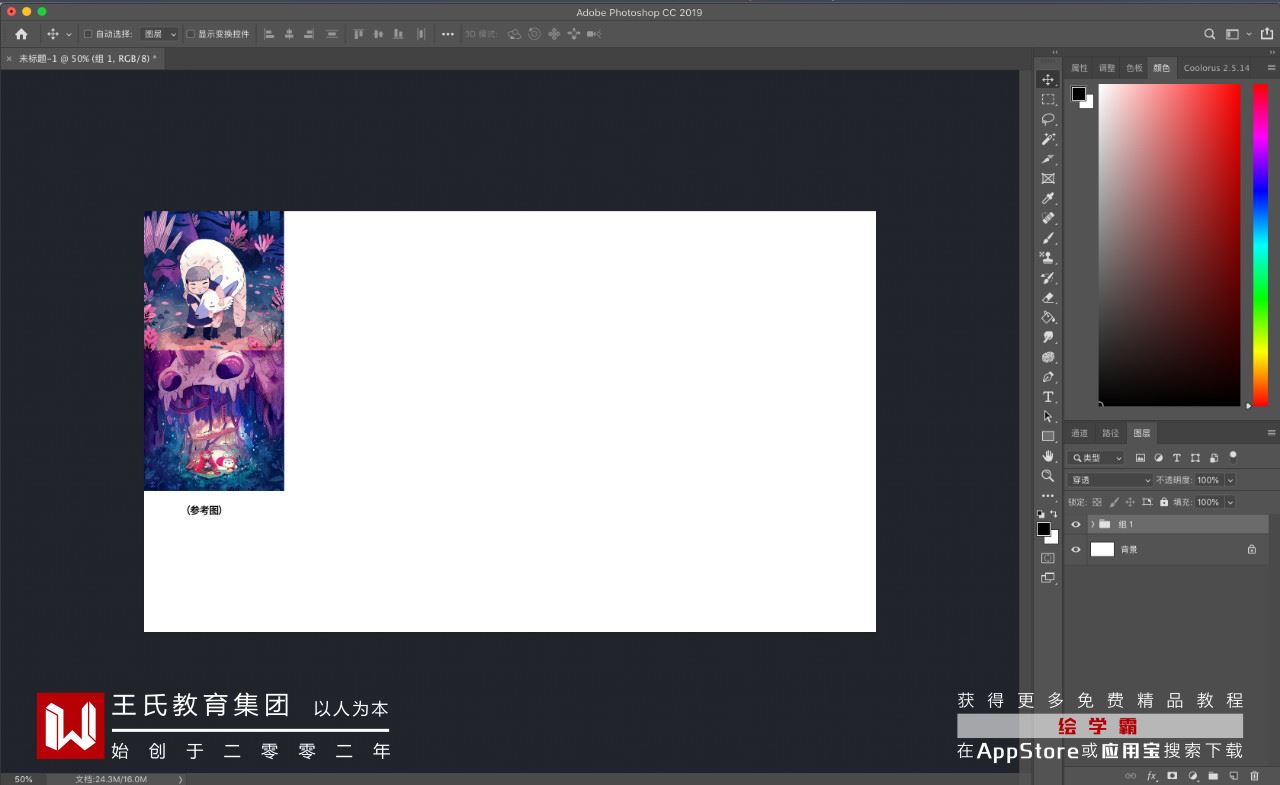This screenshot has width=1280, height=785.
Task: Toggle lock image pixels (brush icon)
Action: click(x=1114, y=502)
